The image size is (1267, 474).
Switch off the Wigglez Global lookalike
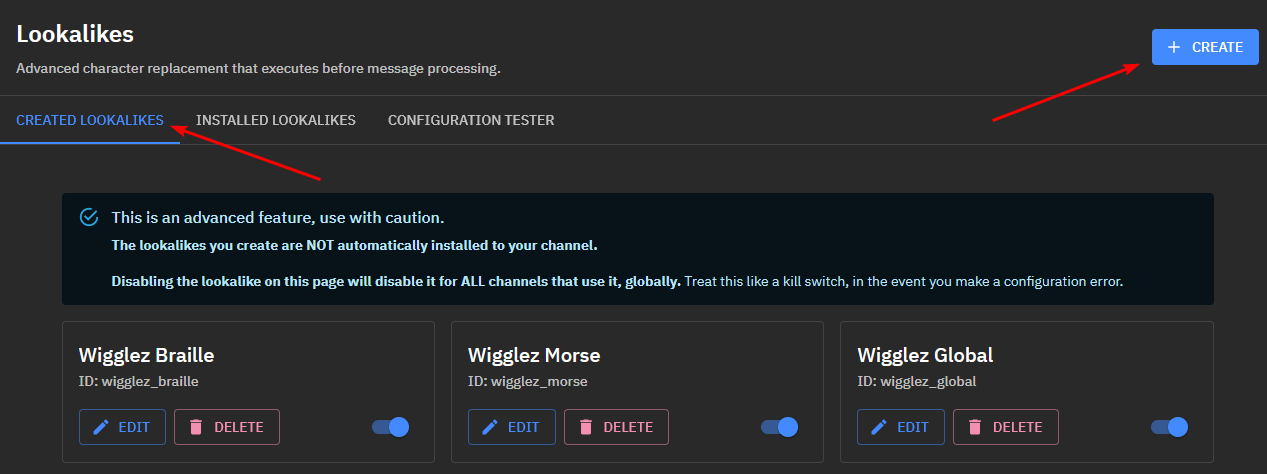pyautogui.click(x=1170, y=427)
